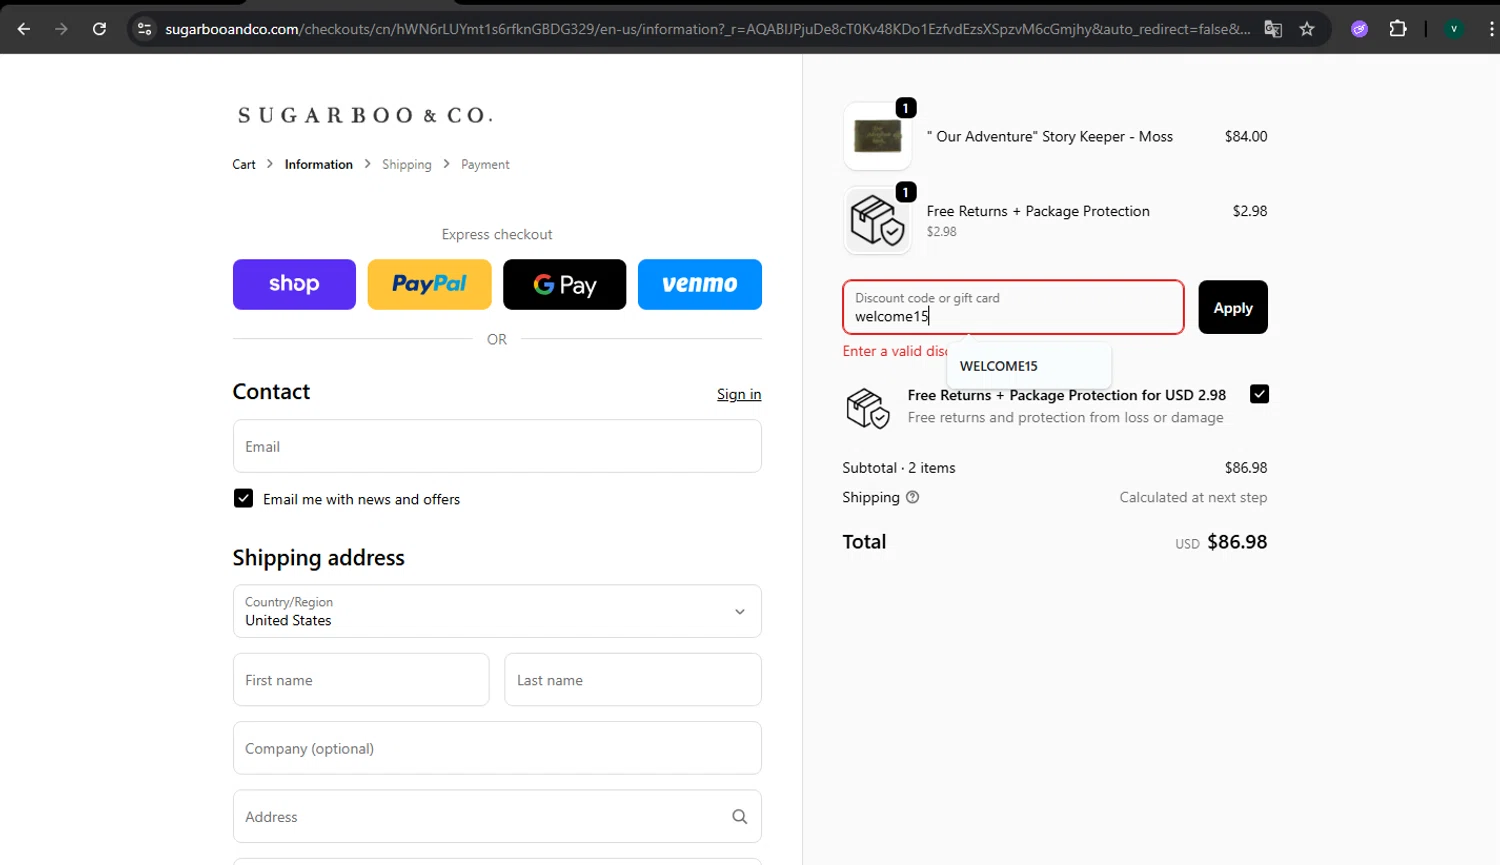1500x865 pixels.
Task: Select the WELCOME15 autocomplete suggestion
Action: click(1029, 366)
